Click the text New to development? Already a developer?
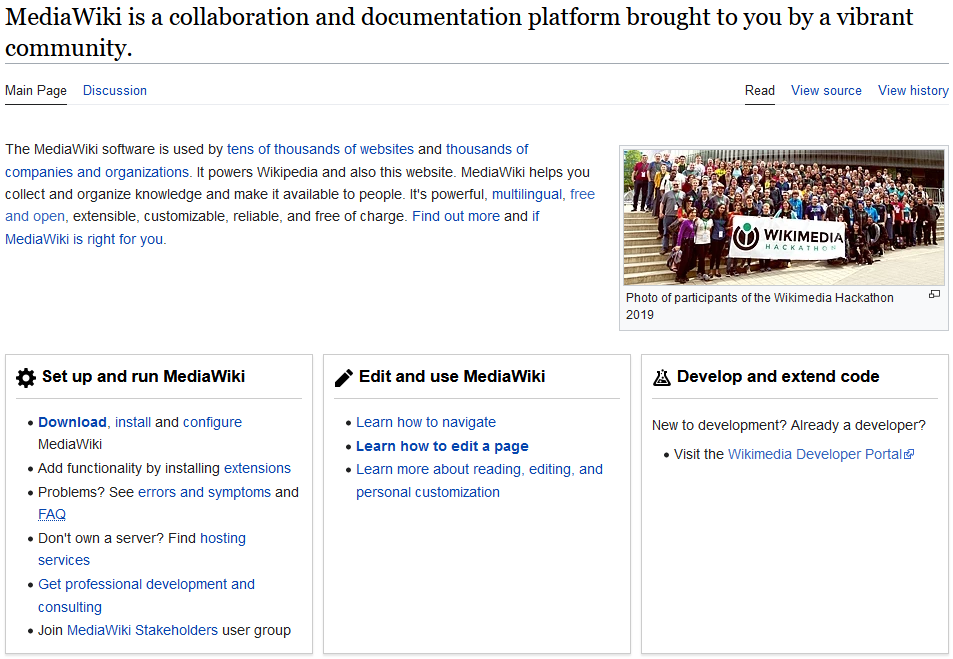The width and height of the screenshot is (953, 659). [x=788, y=425]
